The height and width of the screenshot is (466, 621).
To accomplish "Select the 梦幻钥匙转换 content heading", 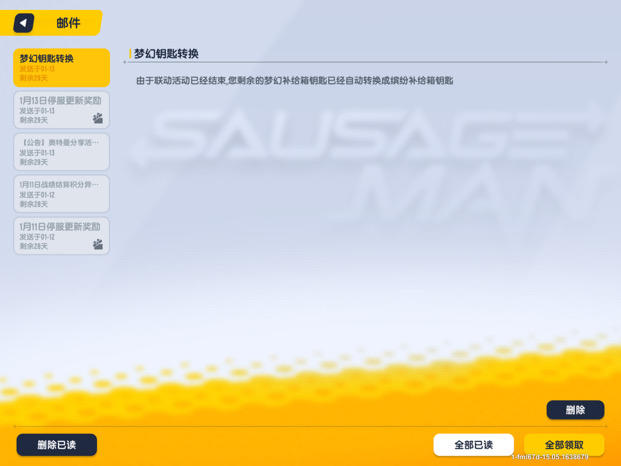I will (166, 53).
